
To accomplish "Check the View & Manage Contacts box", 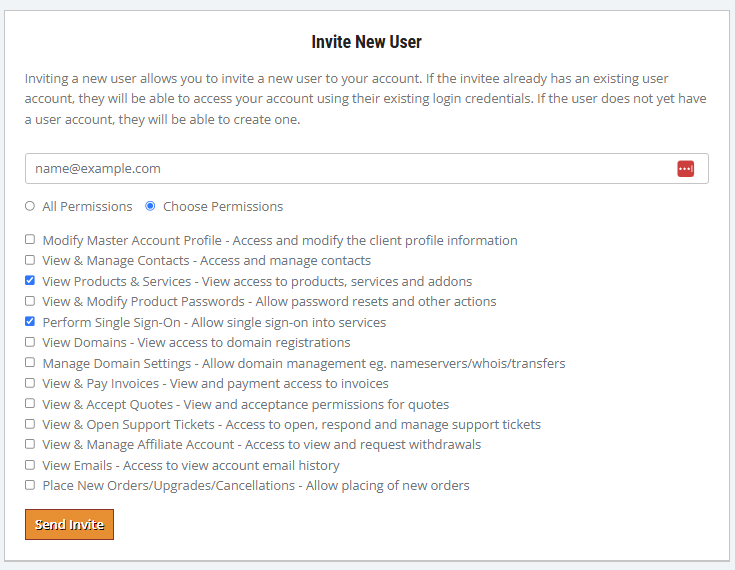I will tap(30, 260).
